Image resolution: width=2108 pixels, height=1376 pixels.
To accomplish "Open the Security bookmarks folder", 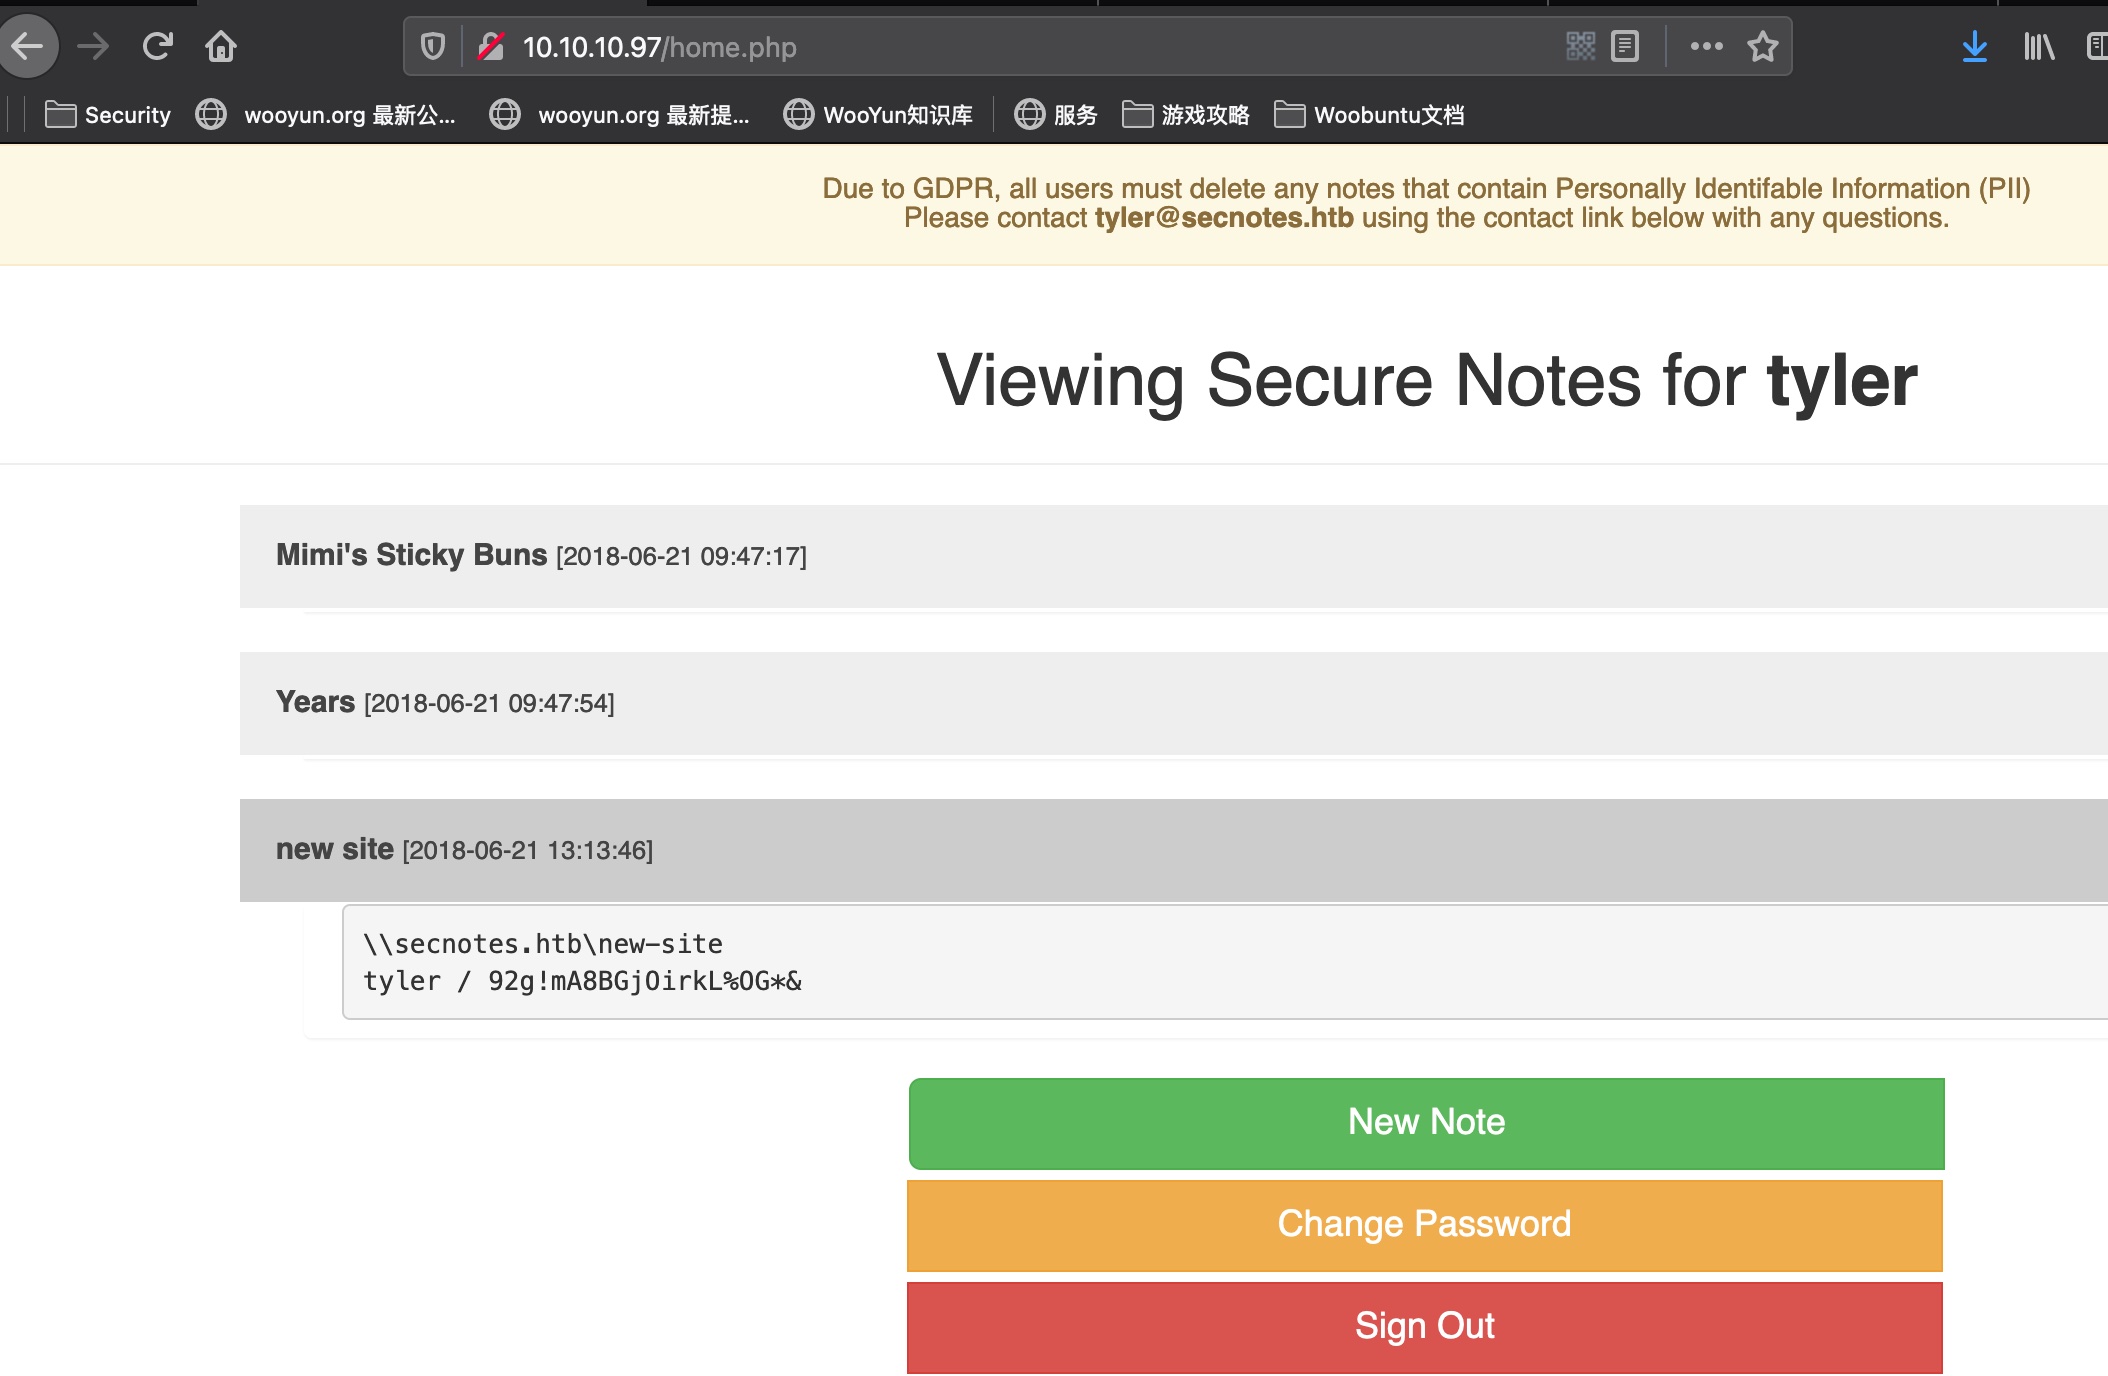I will tap(108, 115).
